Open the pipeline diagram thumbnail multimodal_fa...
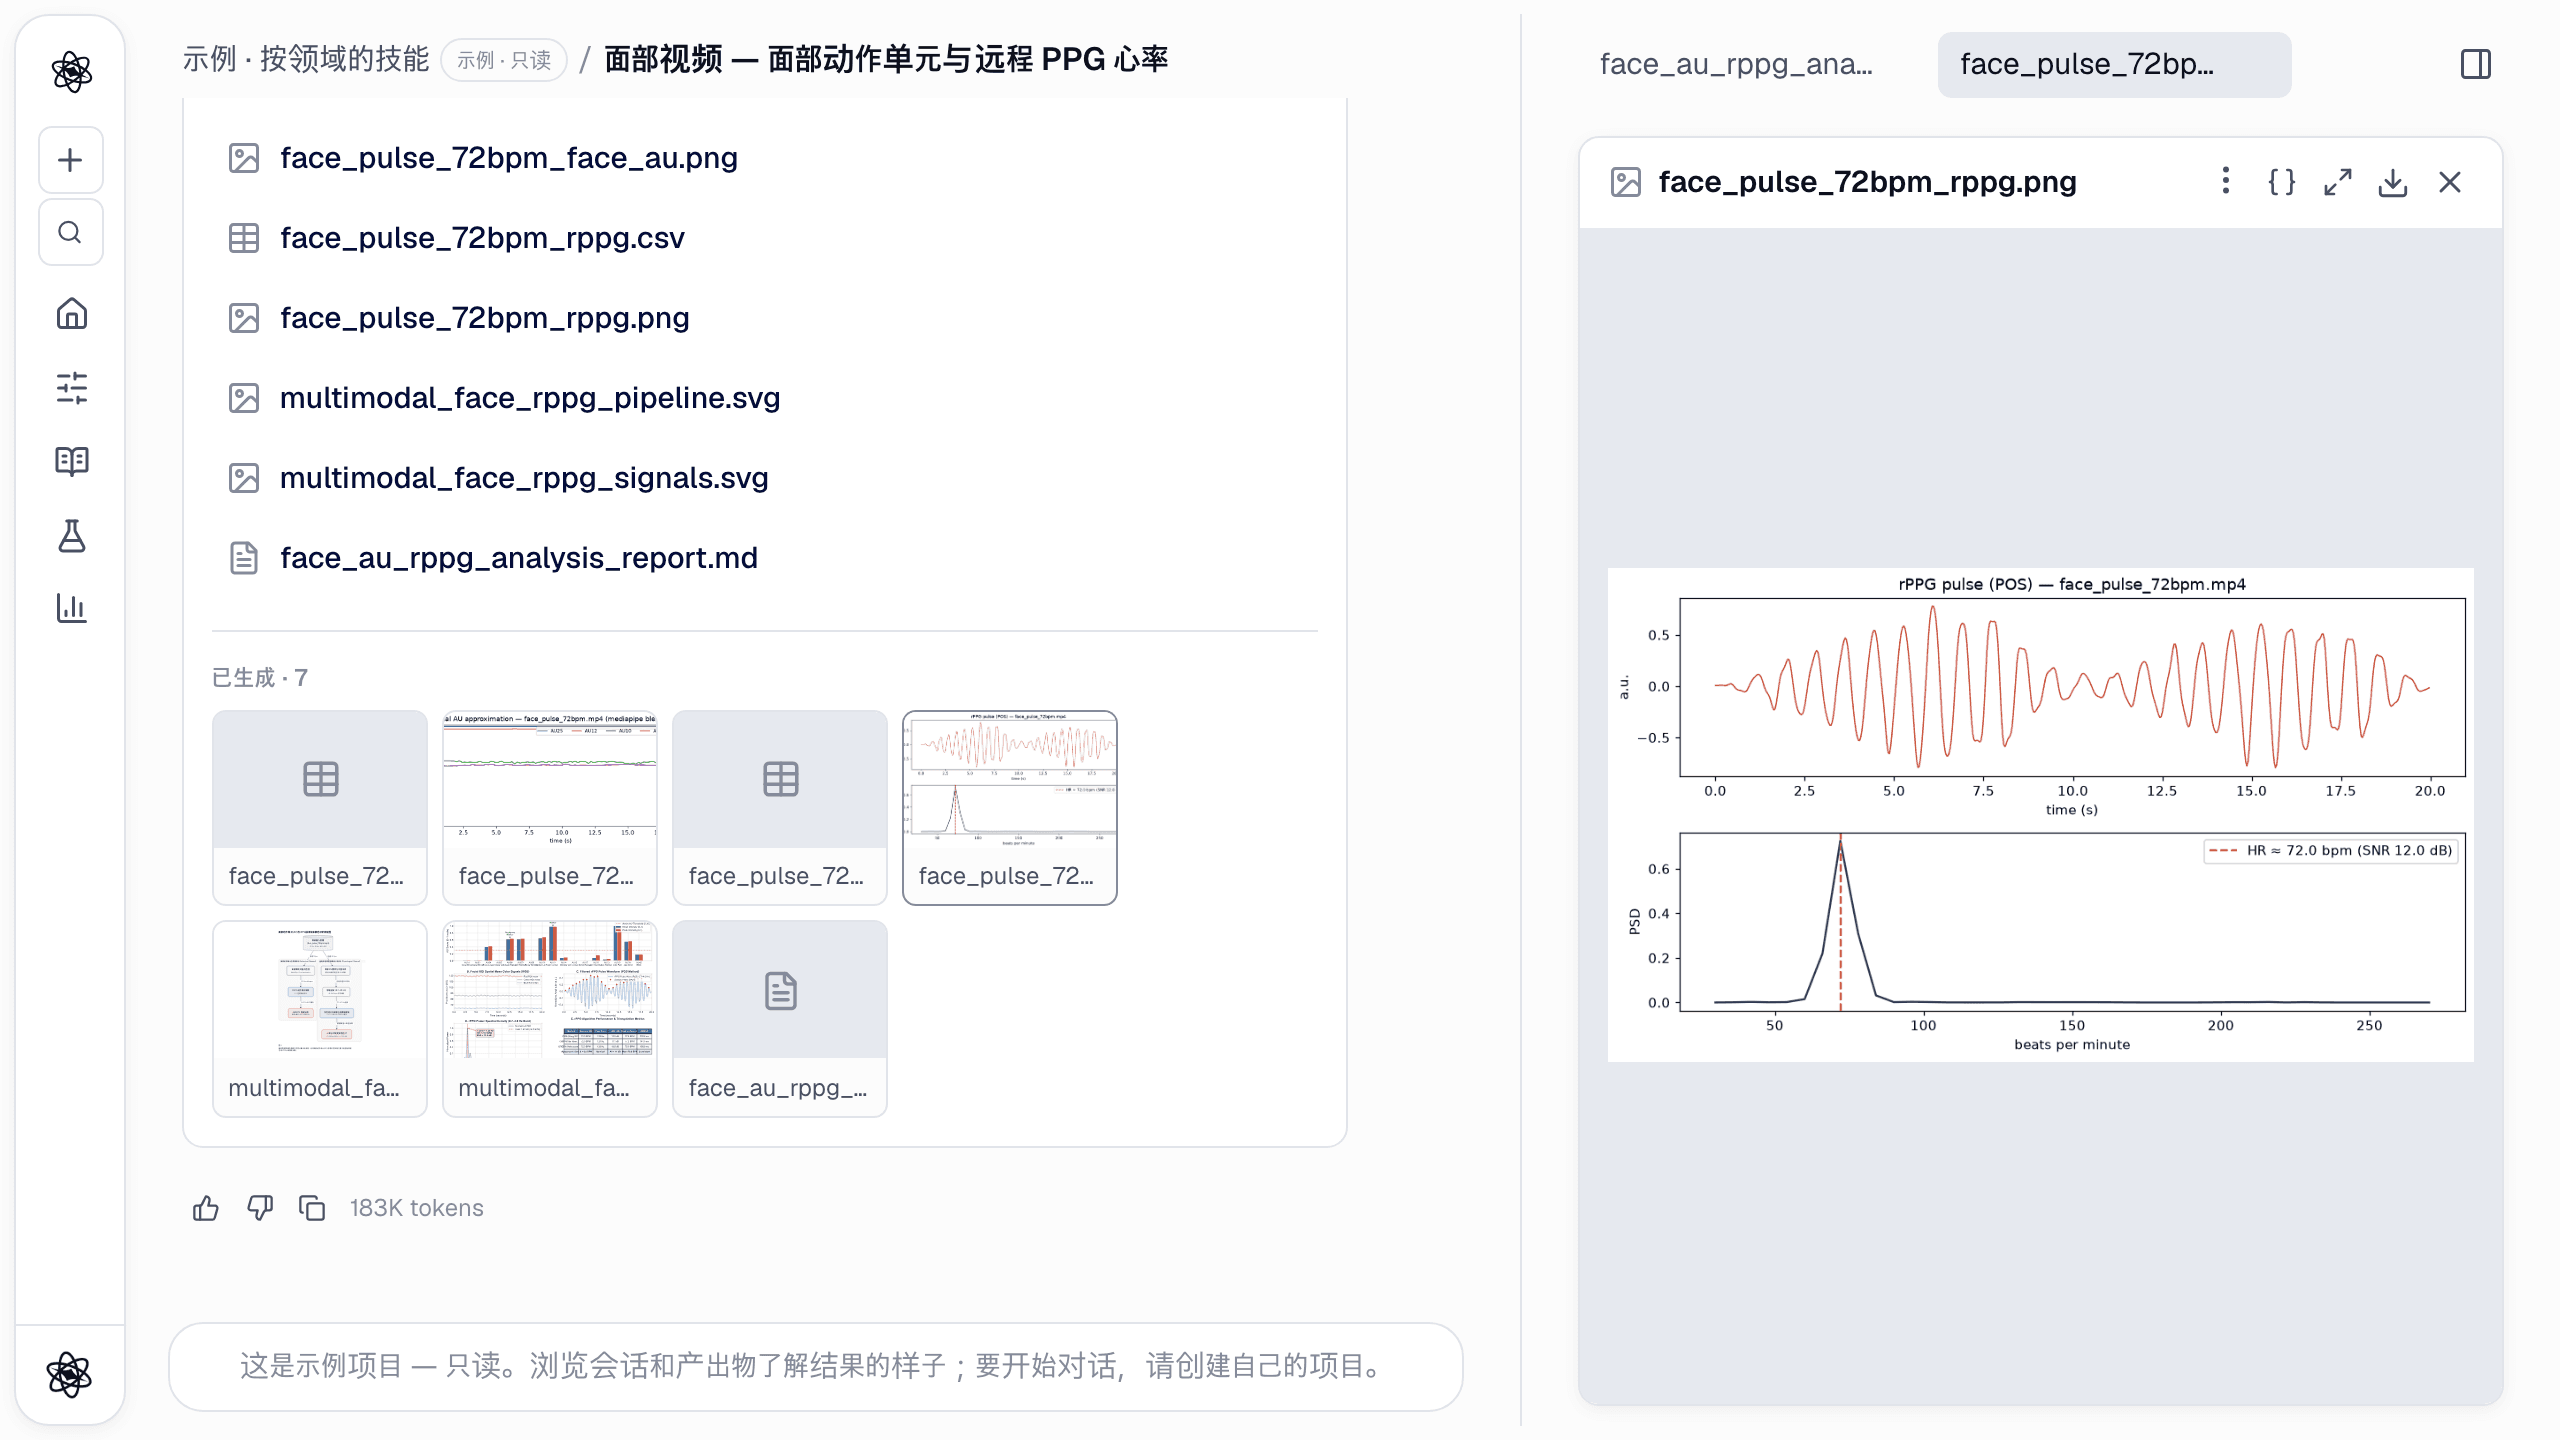Screen dimensions: 2560x1440 [320, 1019]
